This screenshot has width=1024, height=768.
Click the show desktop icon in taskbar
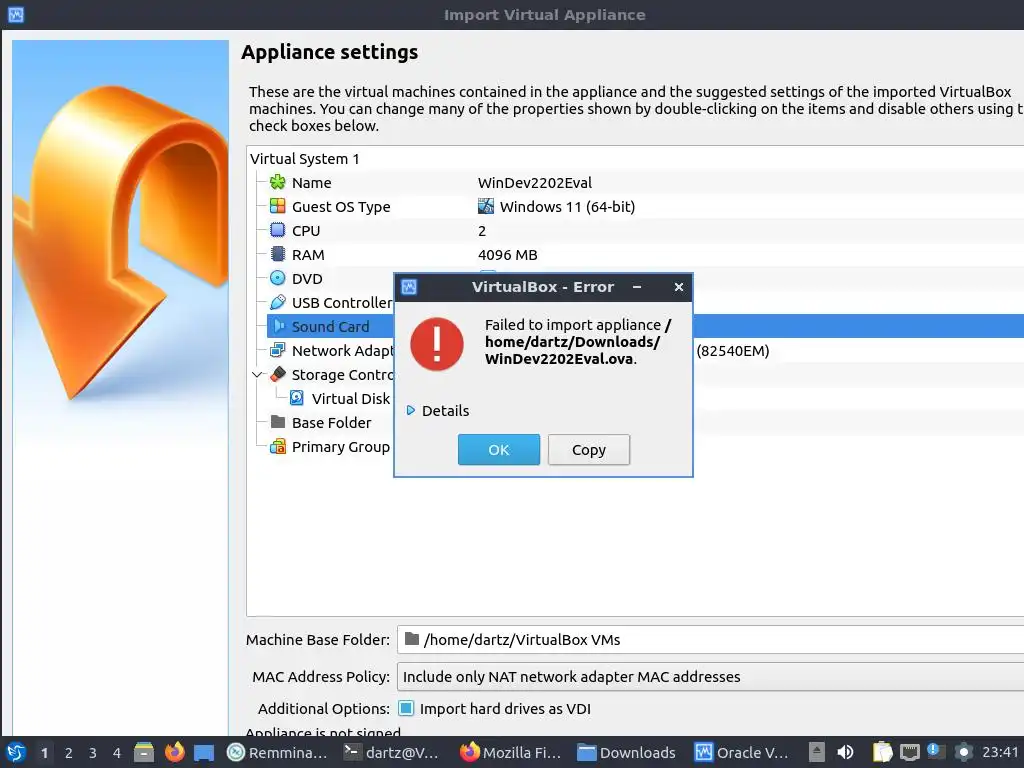[x=204, y=753]
